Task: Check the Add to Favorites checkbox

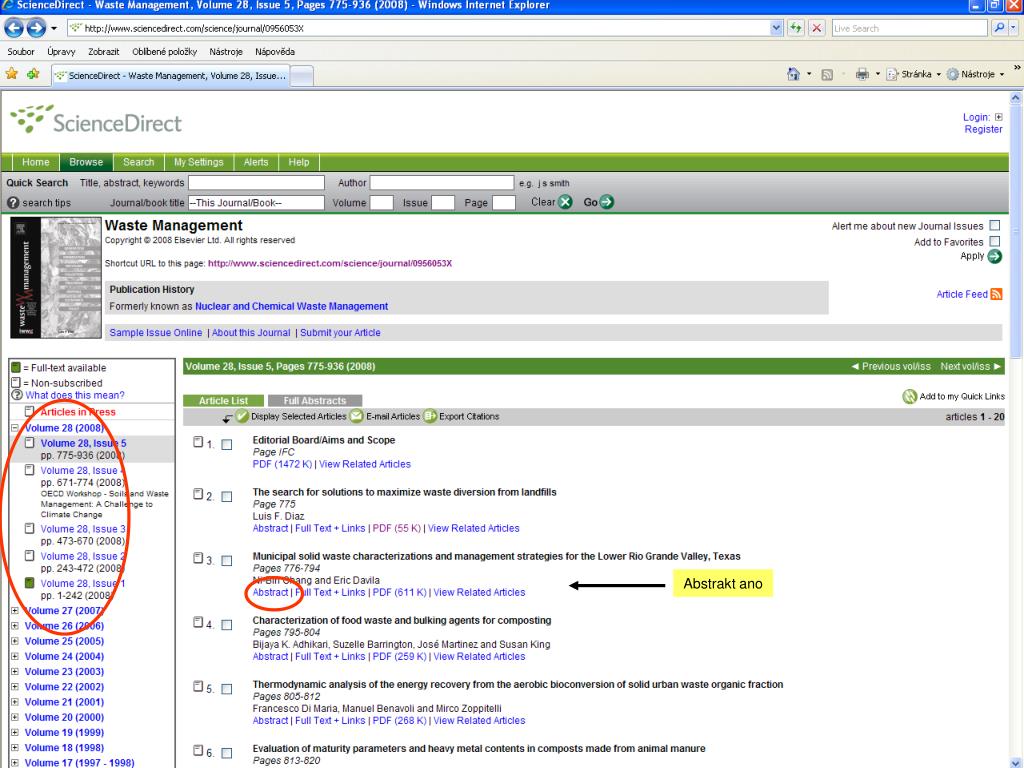Action: click(995, 241)
